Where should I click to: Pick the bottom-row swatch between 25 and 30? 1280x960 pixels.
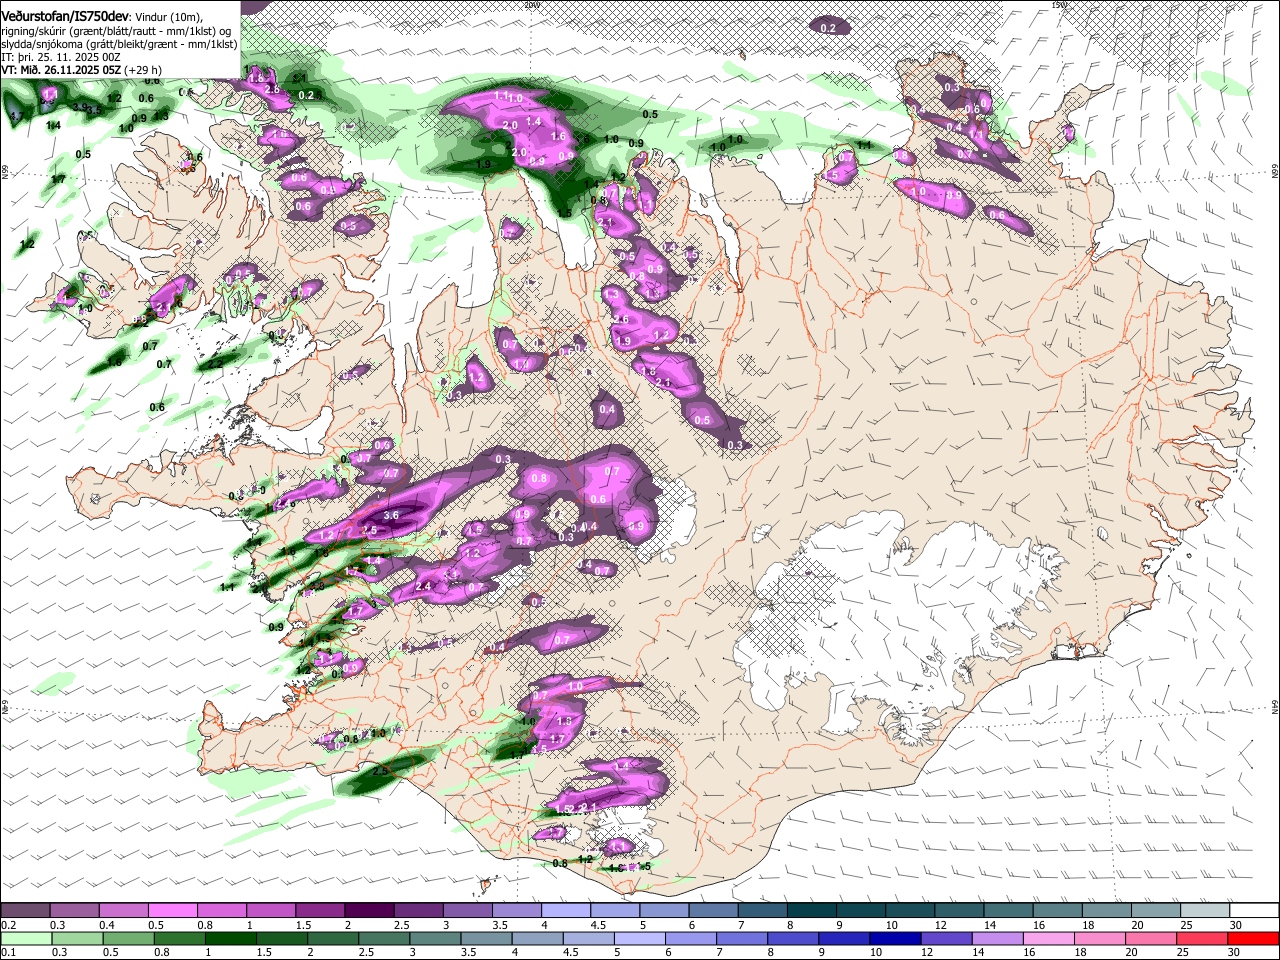coord(1203,938)
